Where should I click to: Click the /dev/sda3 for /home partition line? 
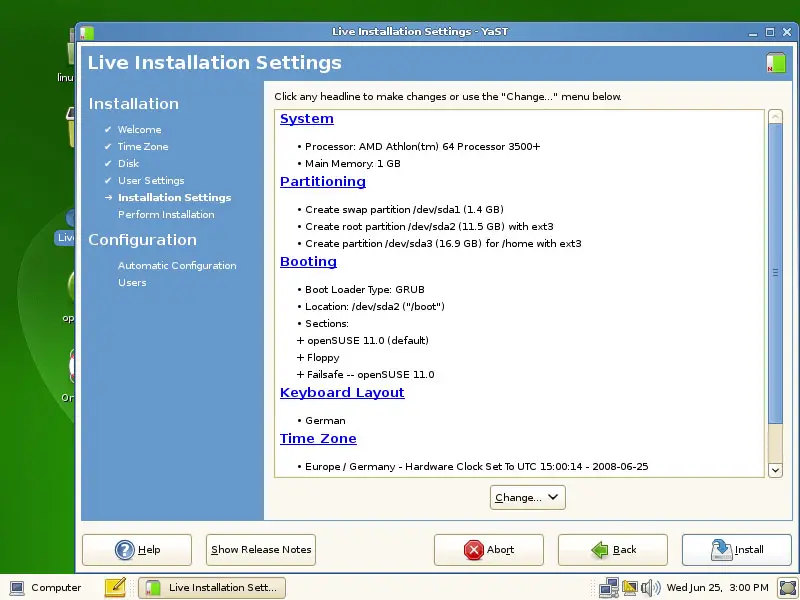[443, 244]
